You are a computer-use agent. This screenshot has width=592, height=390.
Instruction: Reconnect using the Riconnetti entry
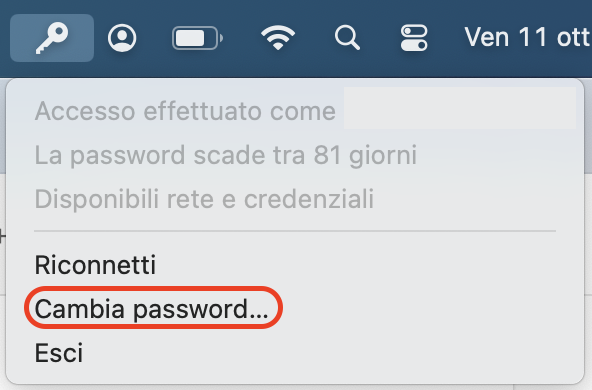(x=95, y=265)
